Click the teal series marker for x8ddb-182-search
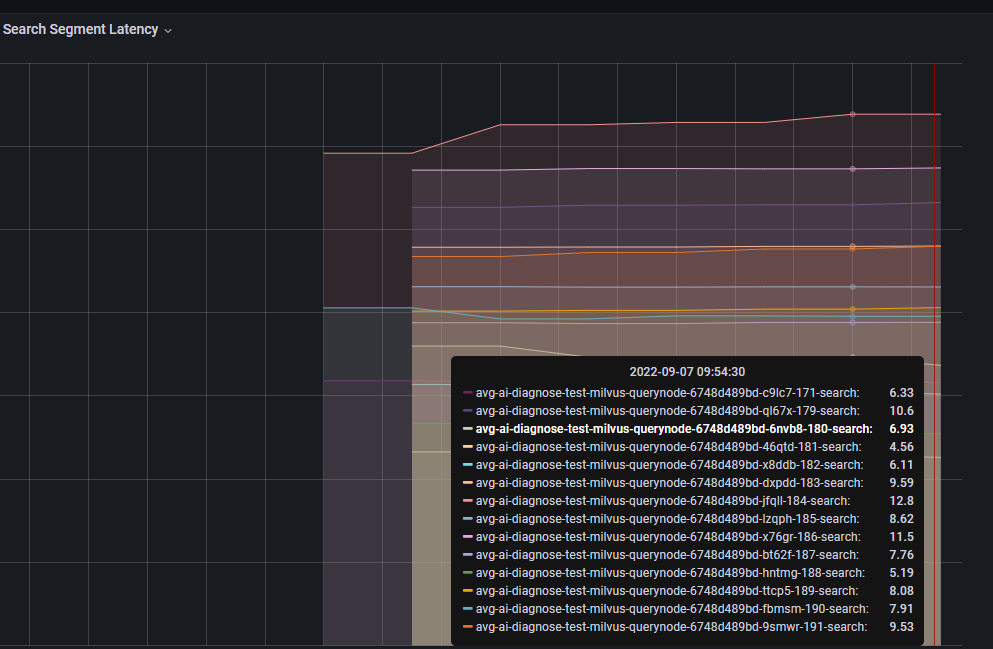993x649 pixels. click(x=468, y=465)
